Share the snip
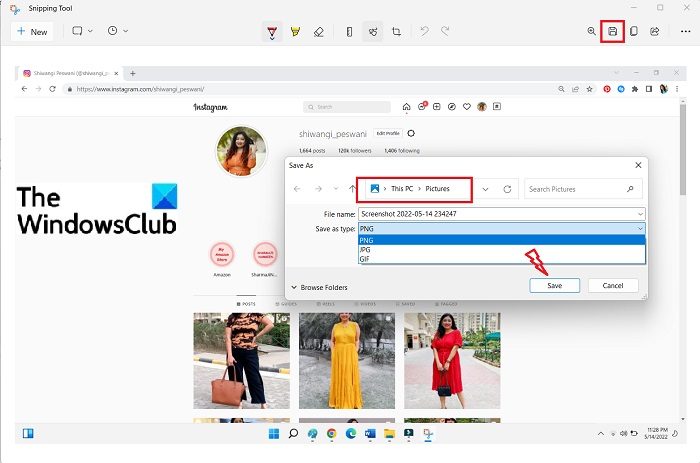700x463 pixels. tap(654, 31)
